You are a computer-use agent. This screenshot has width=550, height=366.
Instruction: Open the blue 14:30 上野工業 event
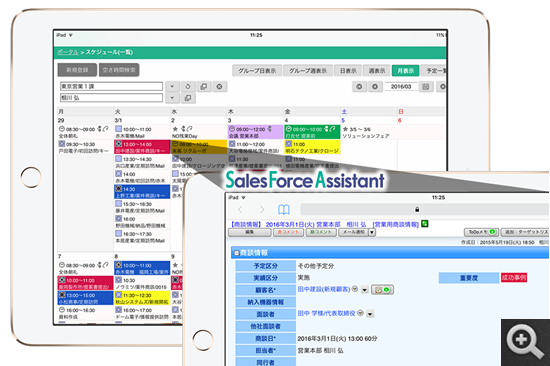[142, 192]
